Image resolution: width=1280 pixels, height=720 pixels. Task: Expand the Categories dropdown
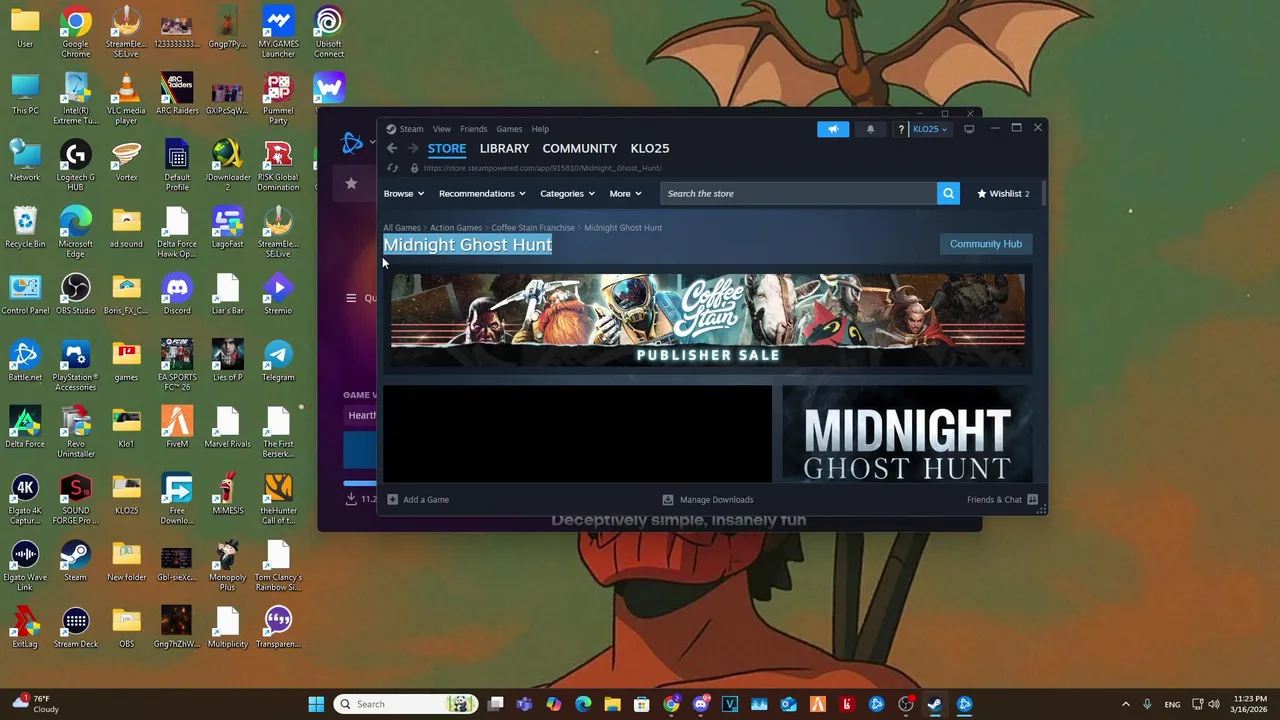click(567, 193)
